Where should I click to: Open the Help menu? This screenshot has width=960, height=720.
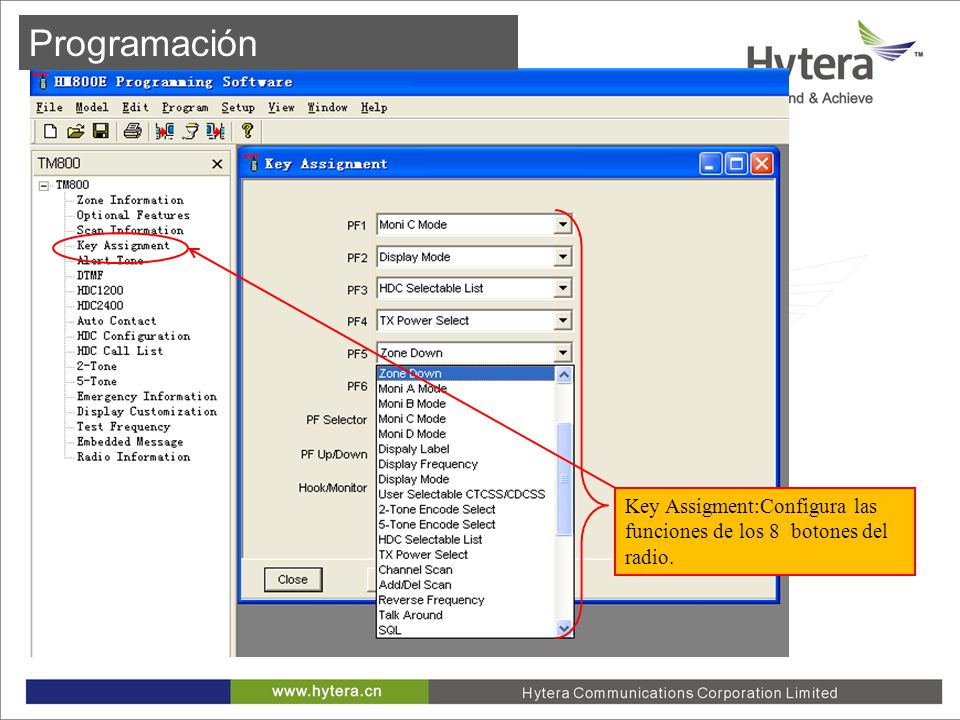coord(373,107)
